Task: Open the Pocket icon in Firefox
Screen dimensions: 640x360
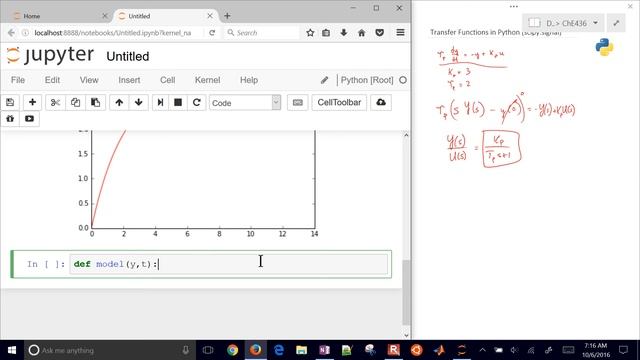Action: click(380, 33)
